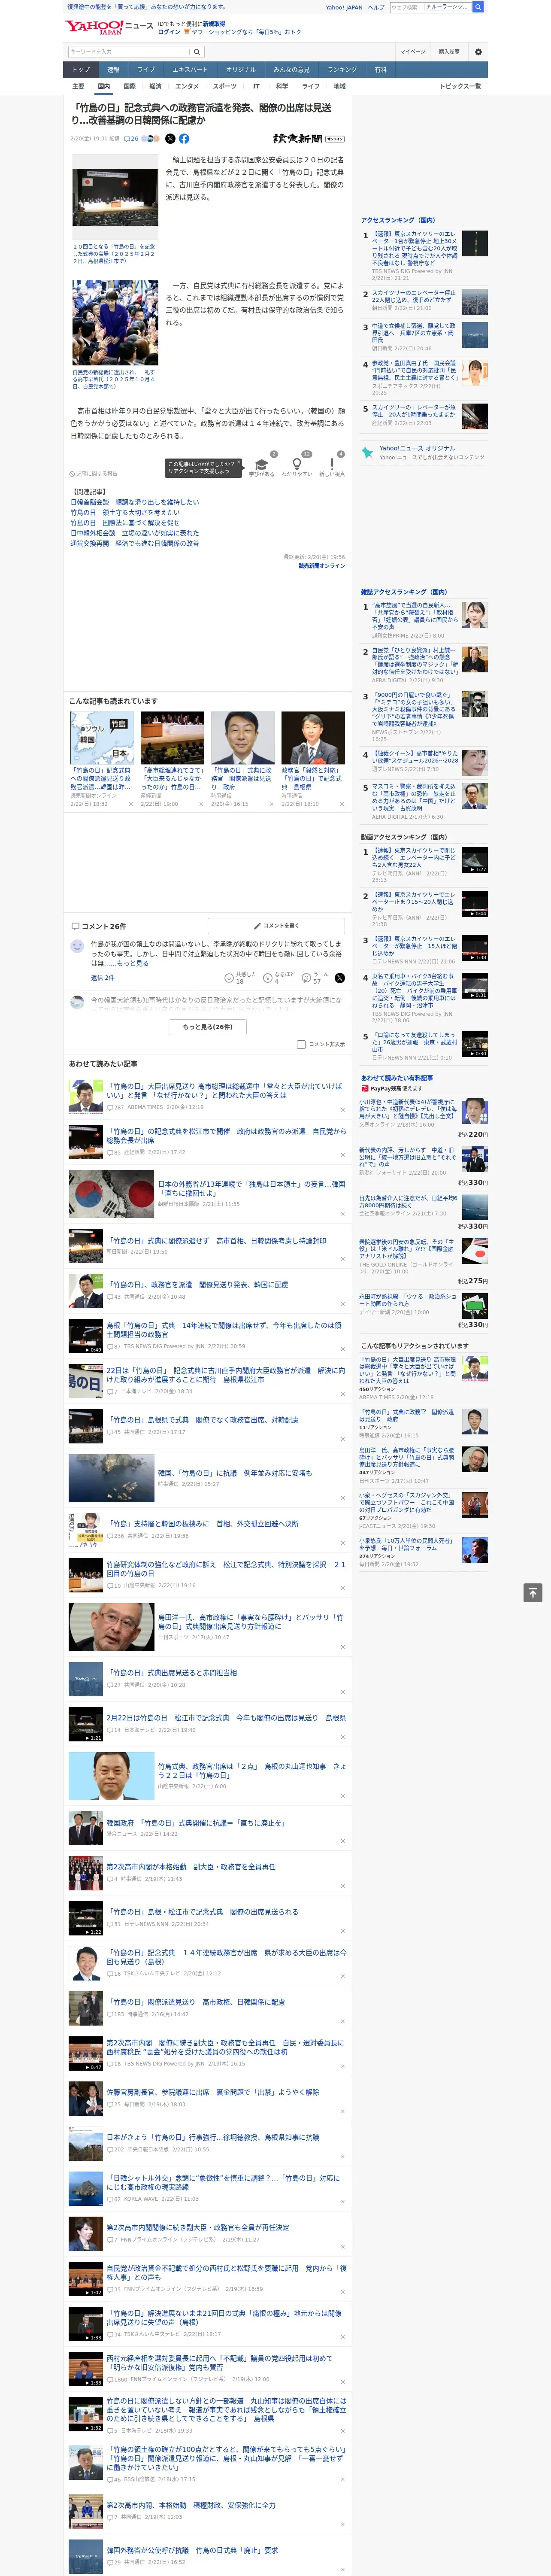React with 学びがある graduation cap icon
The width and height of the screenshot is (551, 2576).
pyautogui.click(x=262, y=465)
